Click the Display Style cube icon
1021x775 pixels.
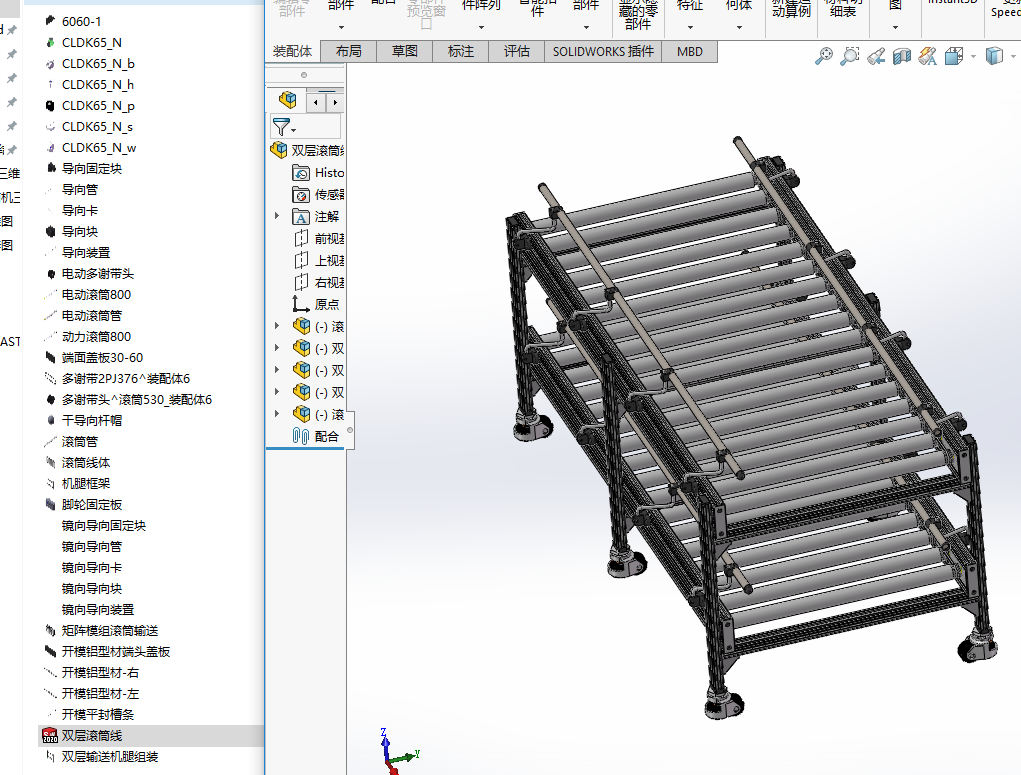pos(994,57)
